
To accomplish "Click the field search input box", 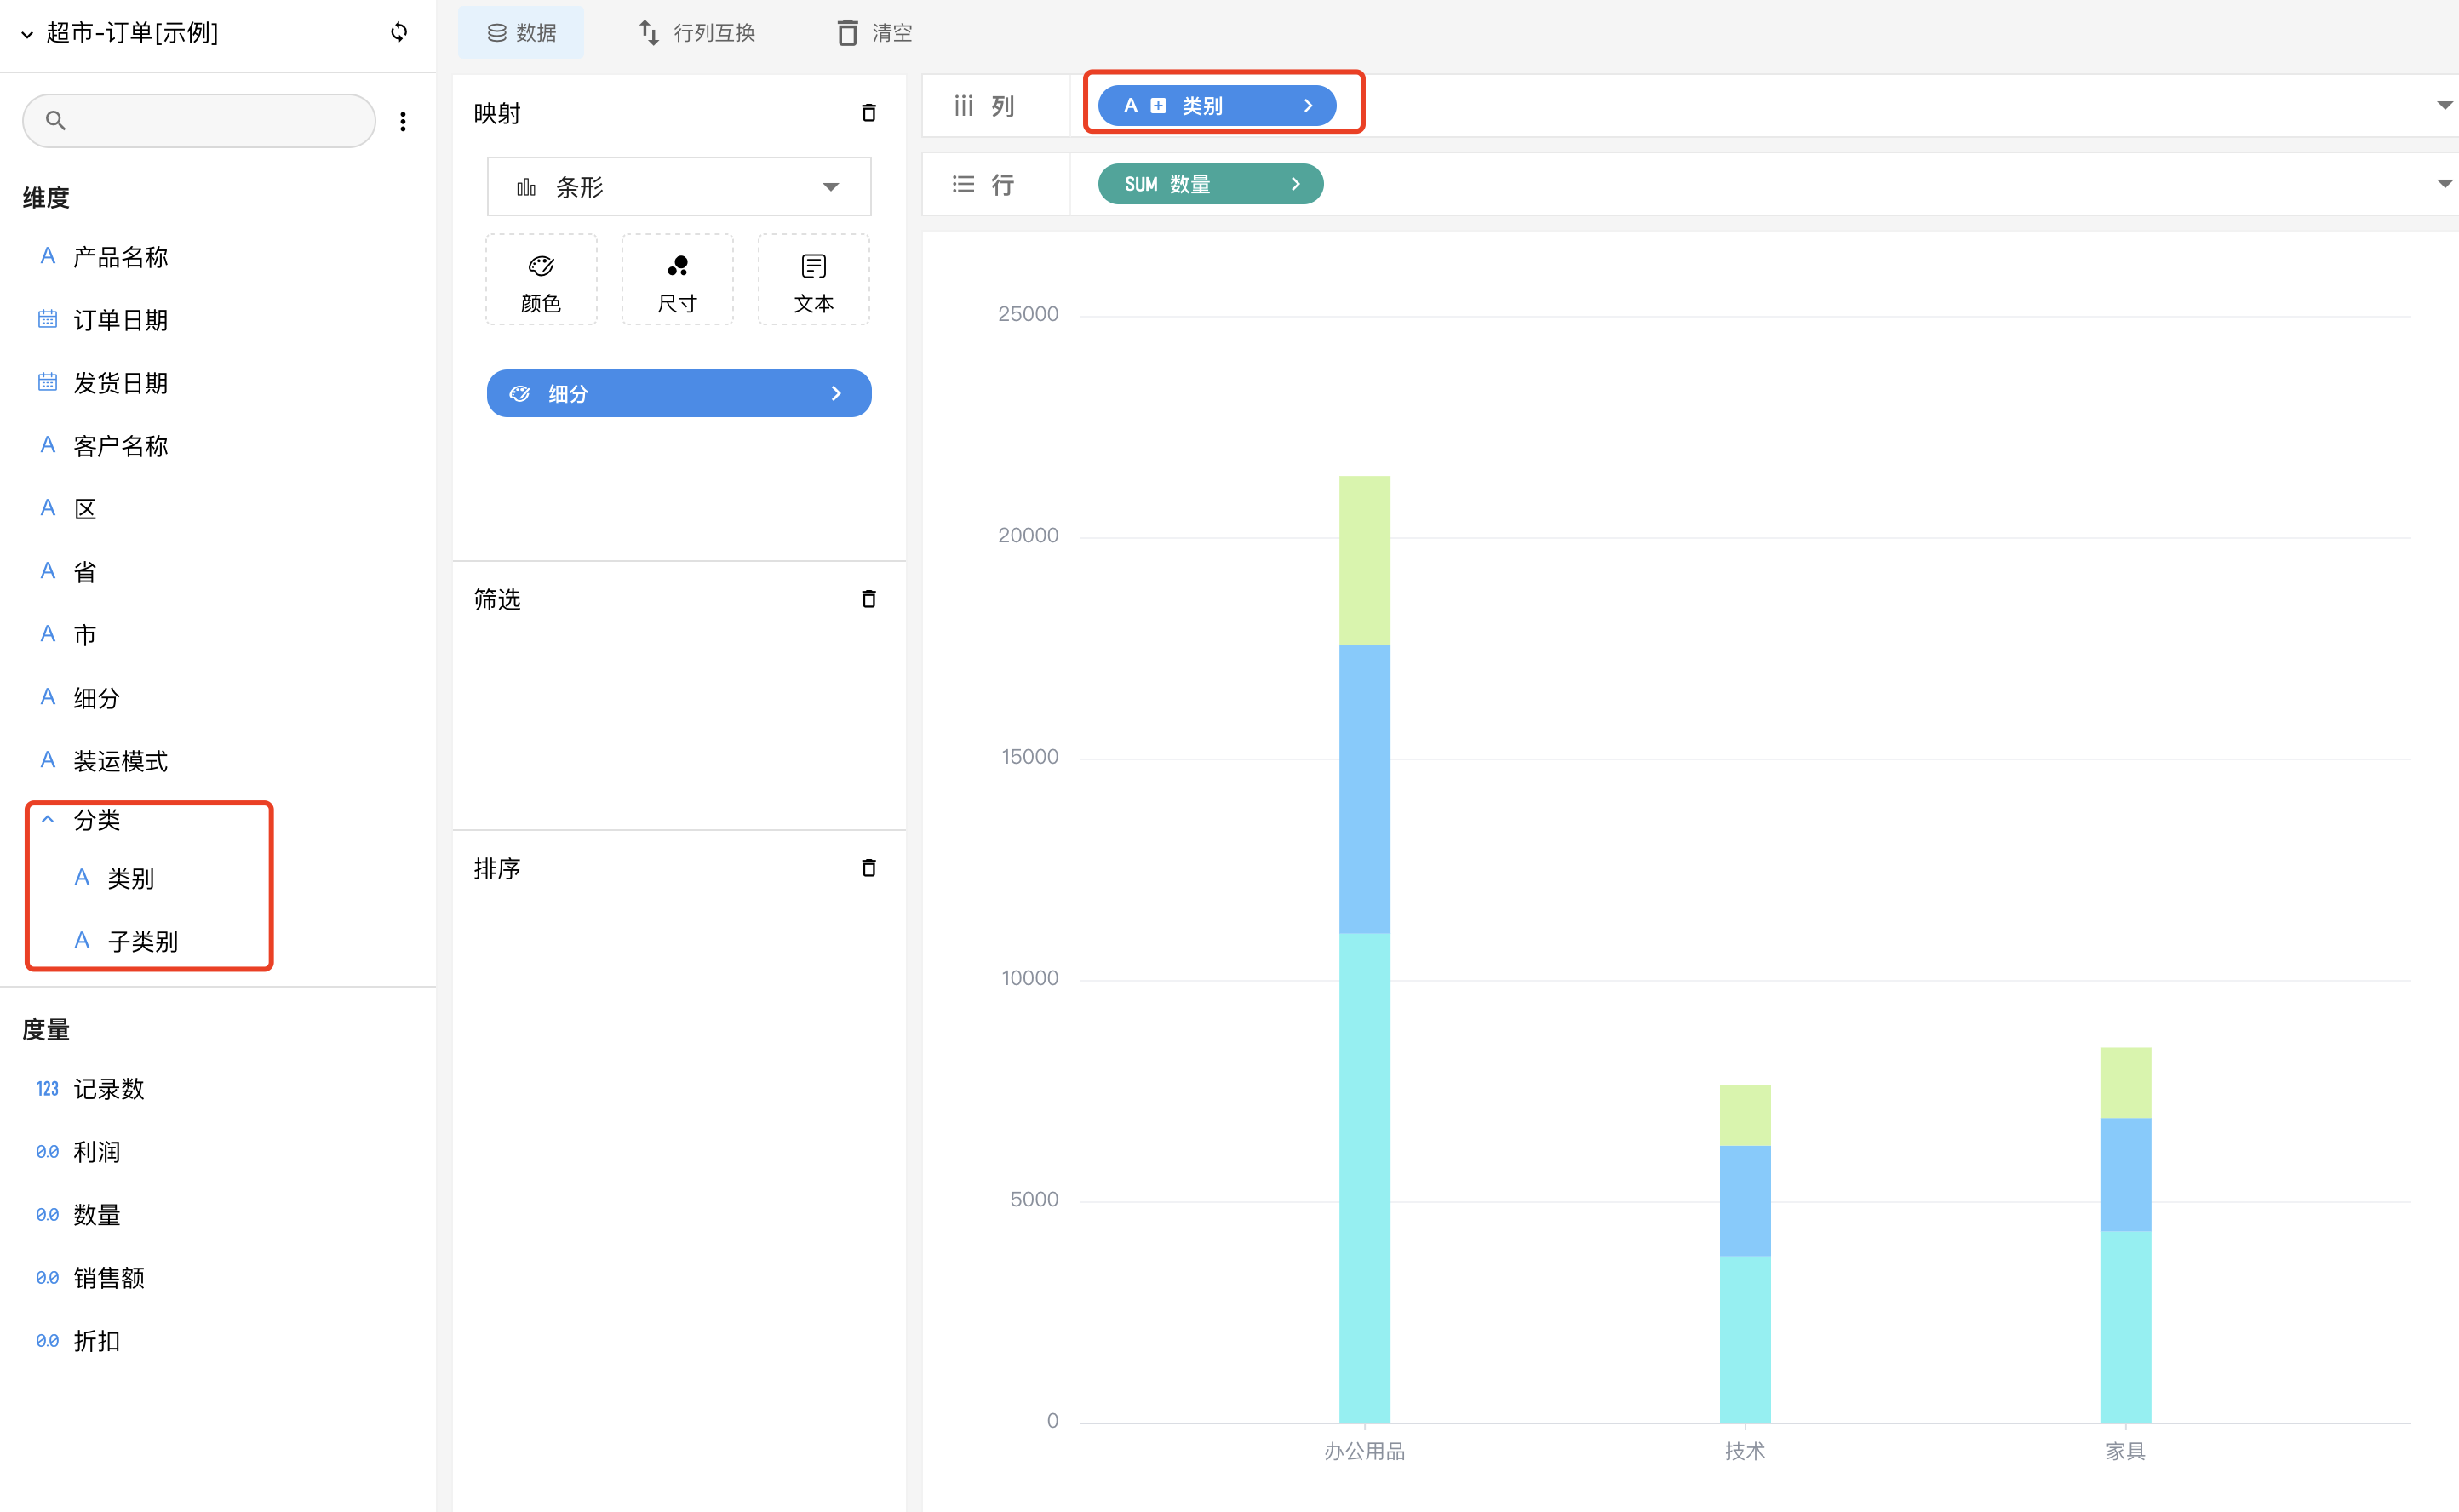I will click(x=199, y=121).
